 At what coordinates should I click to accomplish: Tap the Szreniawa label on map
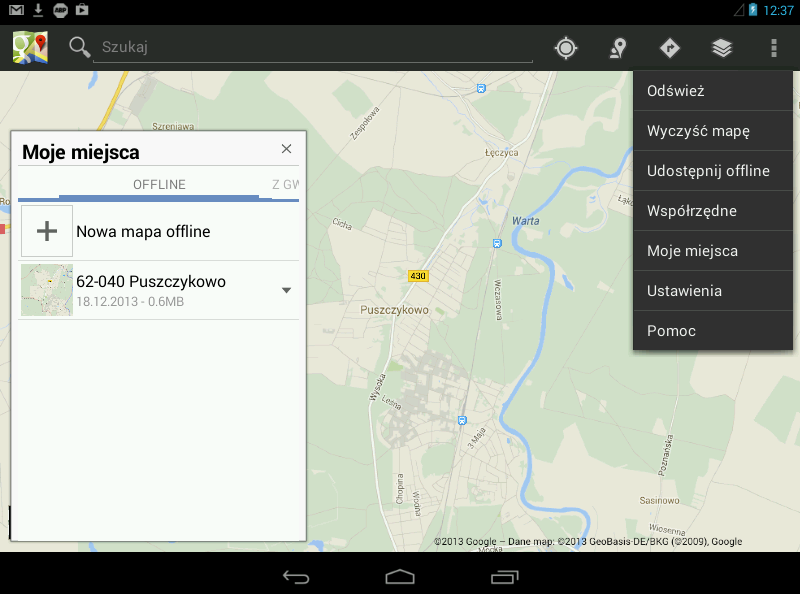173,127
